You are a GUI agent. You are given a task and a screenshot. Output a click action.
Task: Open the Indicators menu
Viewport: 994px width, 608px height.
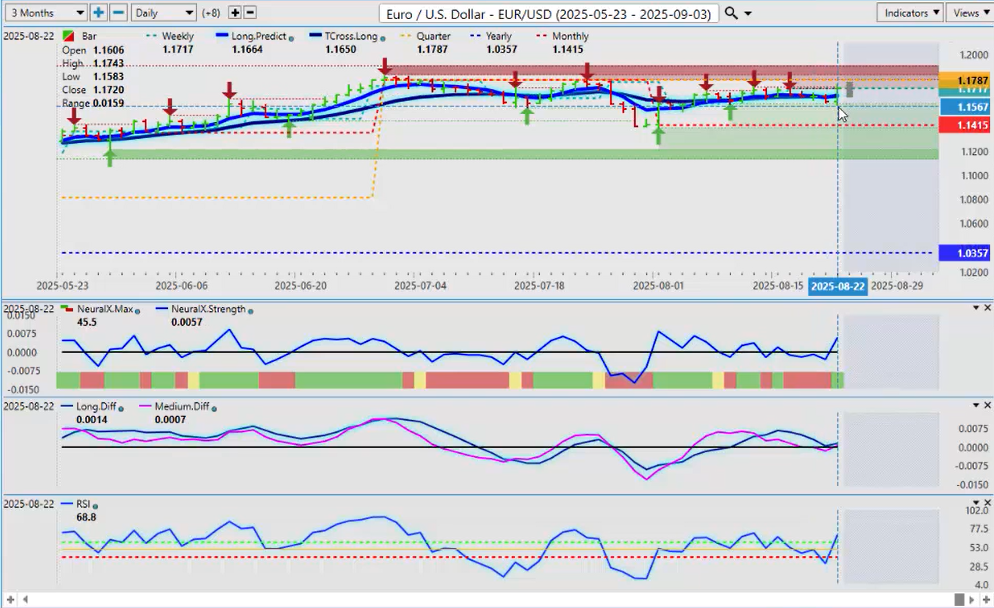pos(909,12)
